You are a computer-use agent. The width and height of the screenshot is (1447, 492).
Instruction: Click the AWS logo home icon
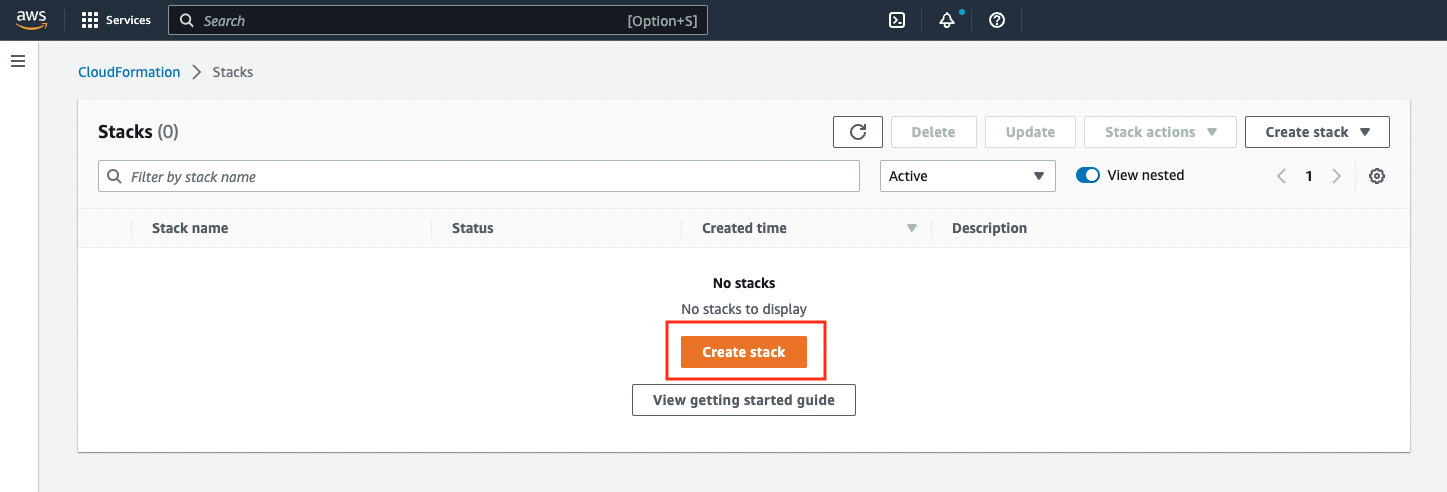point(32,20)
